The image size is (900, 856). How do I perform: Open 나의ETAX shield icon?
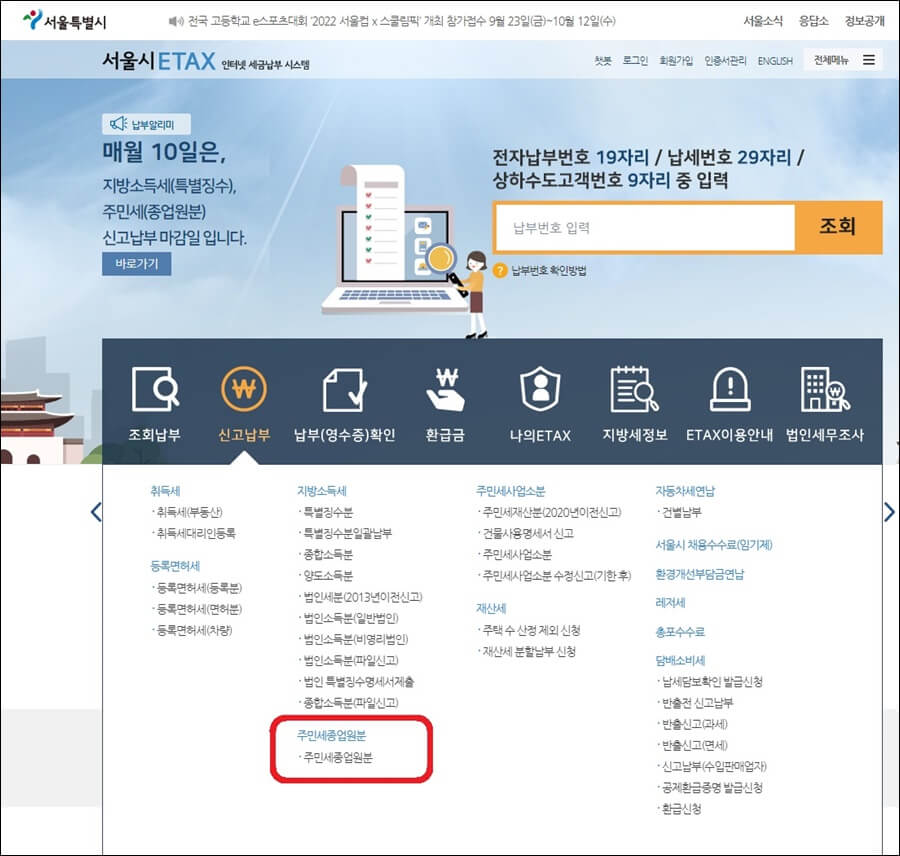[540, 389]
